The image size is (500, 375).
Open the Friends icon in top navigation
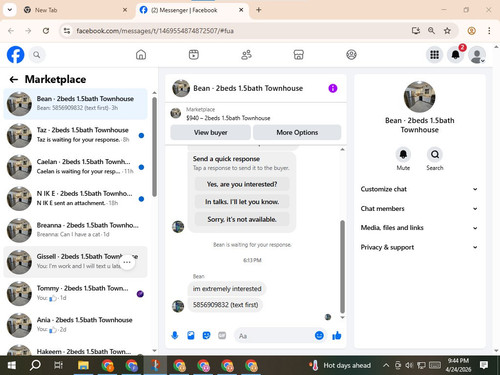point(246,55)
